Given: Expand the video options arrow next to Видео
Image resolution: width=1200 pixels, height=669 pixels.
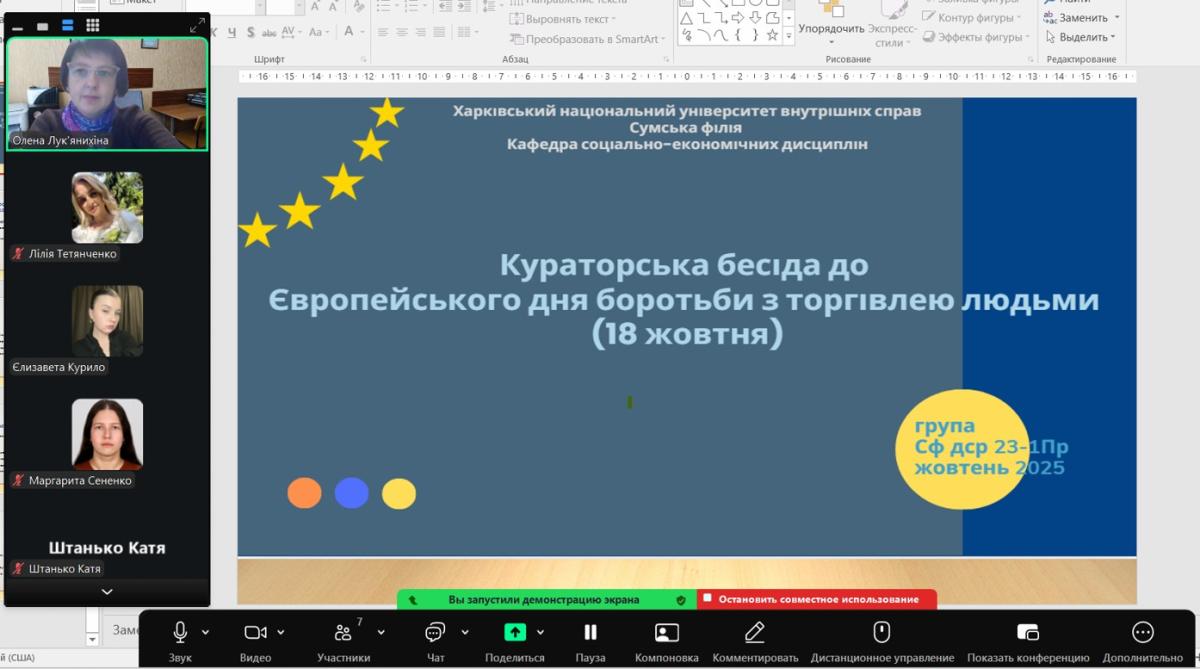Looking at the screenshot, I should [x=281, y=632].
